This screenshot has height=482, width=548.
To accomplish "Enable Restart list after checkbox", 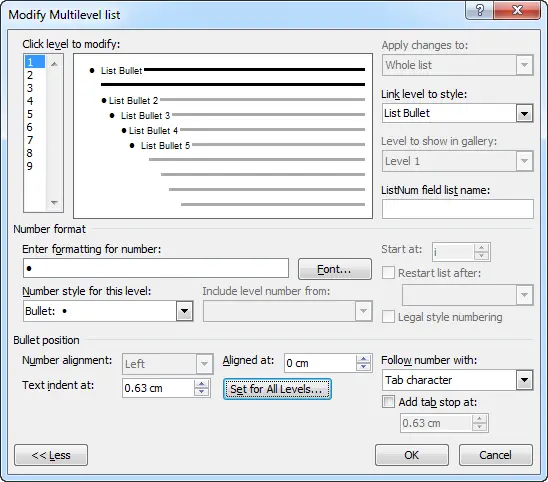I will (388, 273).
